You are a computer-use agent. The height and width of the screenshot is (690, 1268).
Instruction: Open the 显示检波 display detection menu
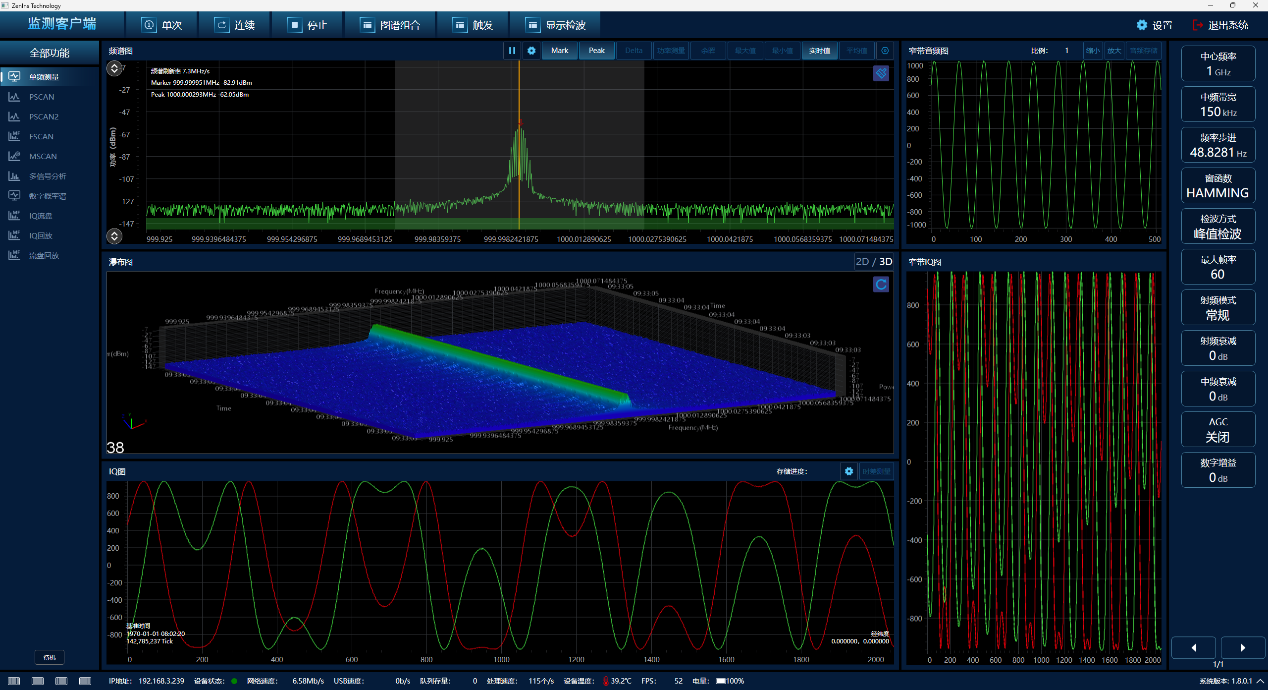(555, 24)
